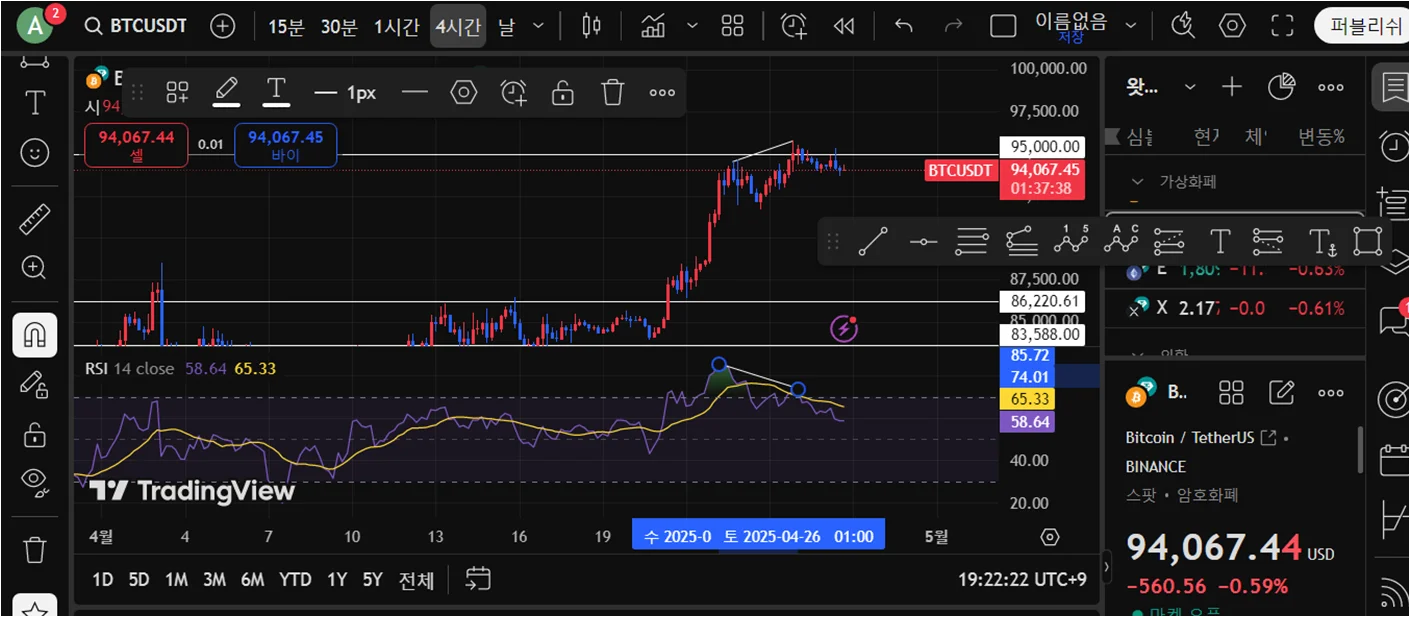Click the chart settings hexagon icon
This screenshot has width=1410, height=617.
click(1233, 26)
